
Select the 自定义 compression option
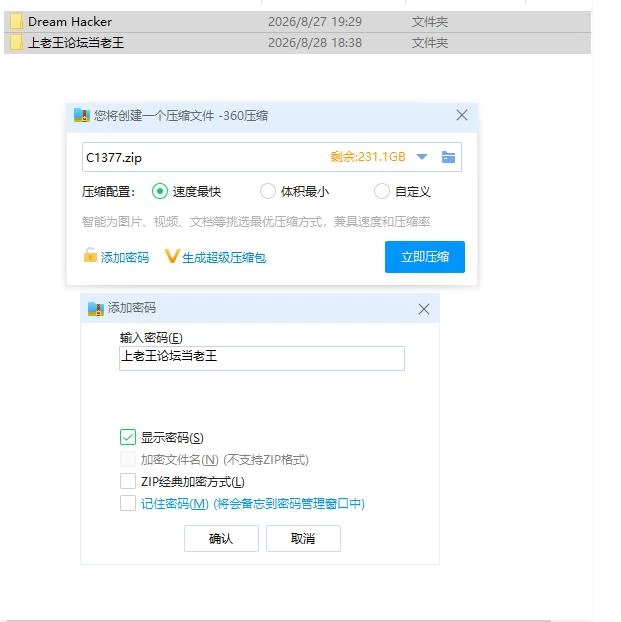tap(382, 191)
